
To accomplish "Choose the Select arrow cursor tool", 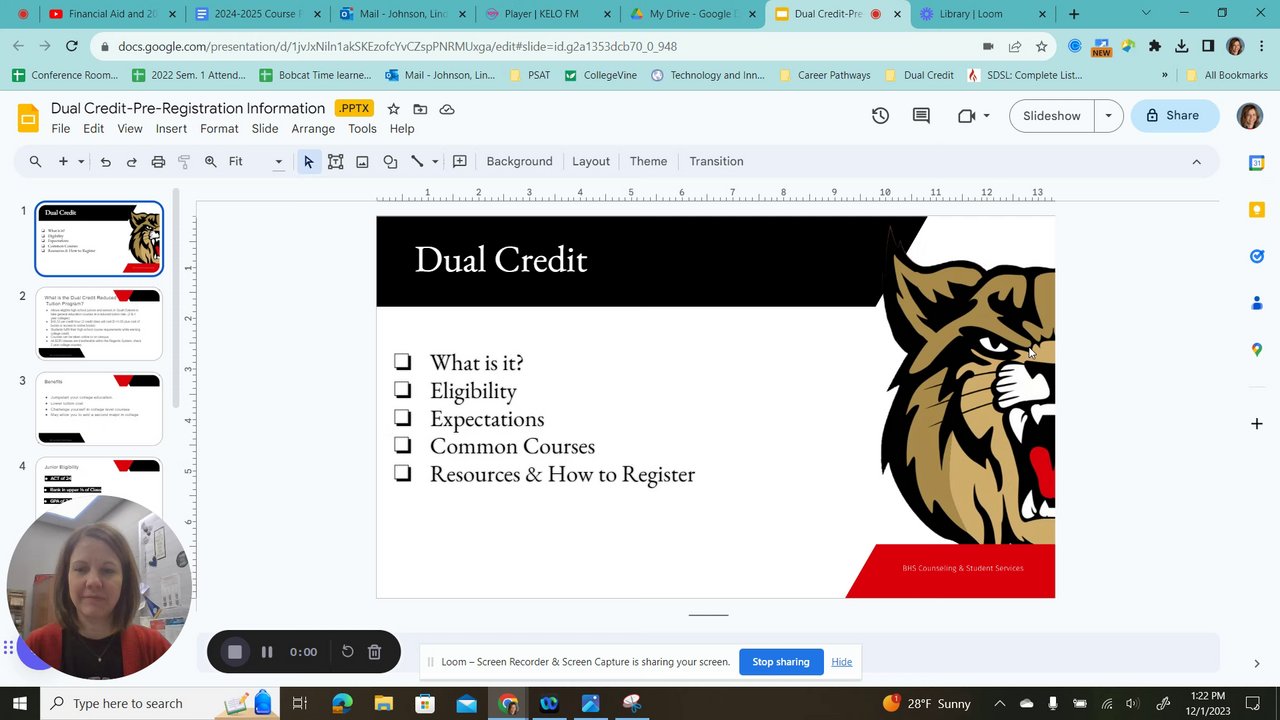I will point(308,161).
